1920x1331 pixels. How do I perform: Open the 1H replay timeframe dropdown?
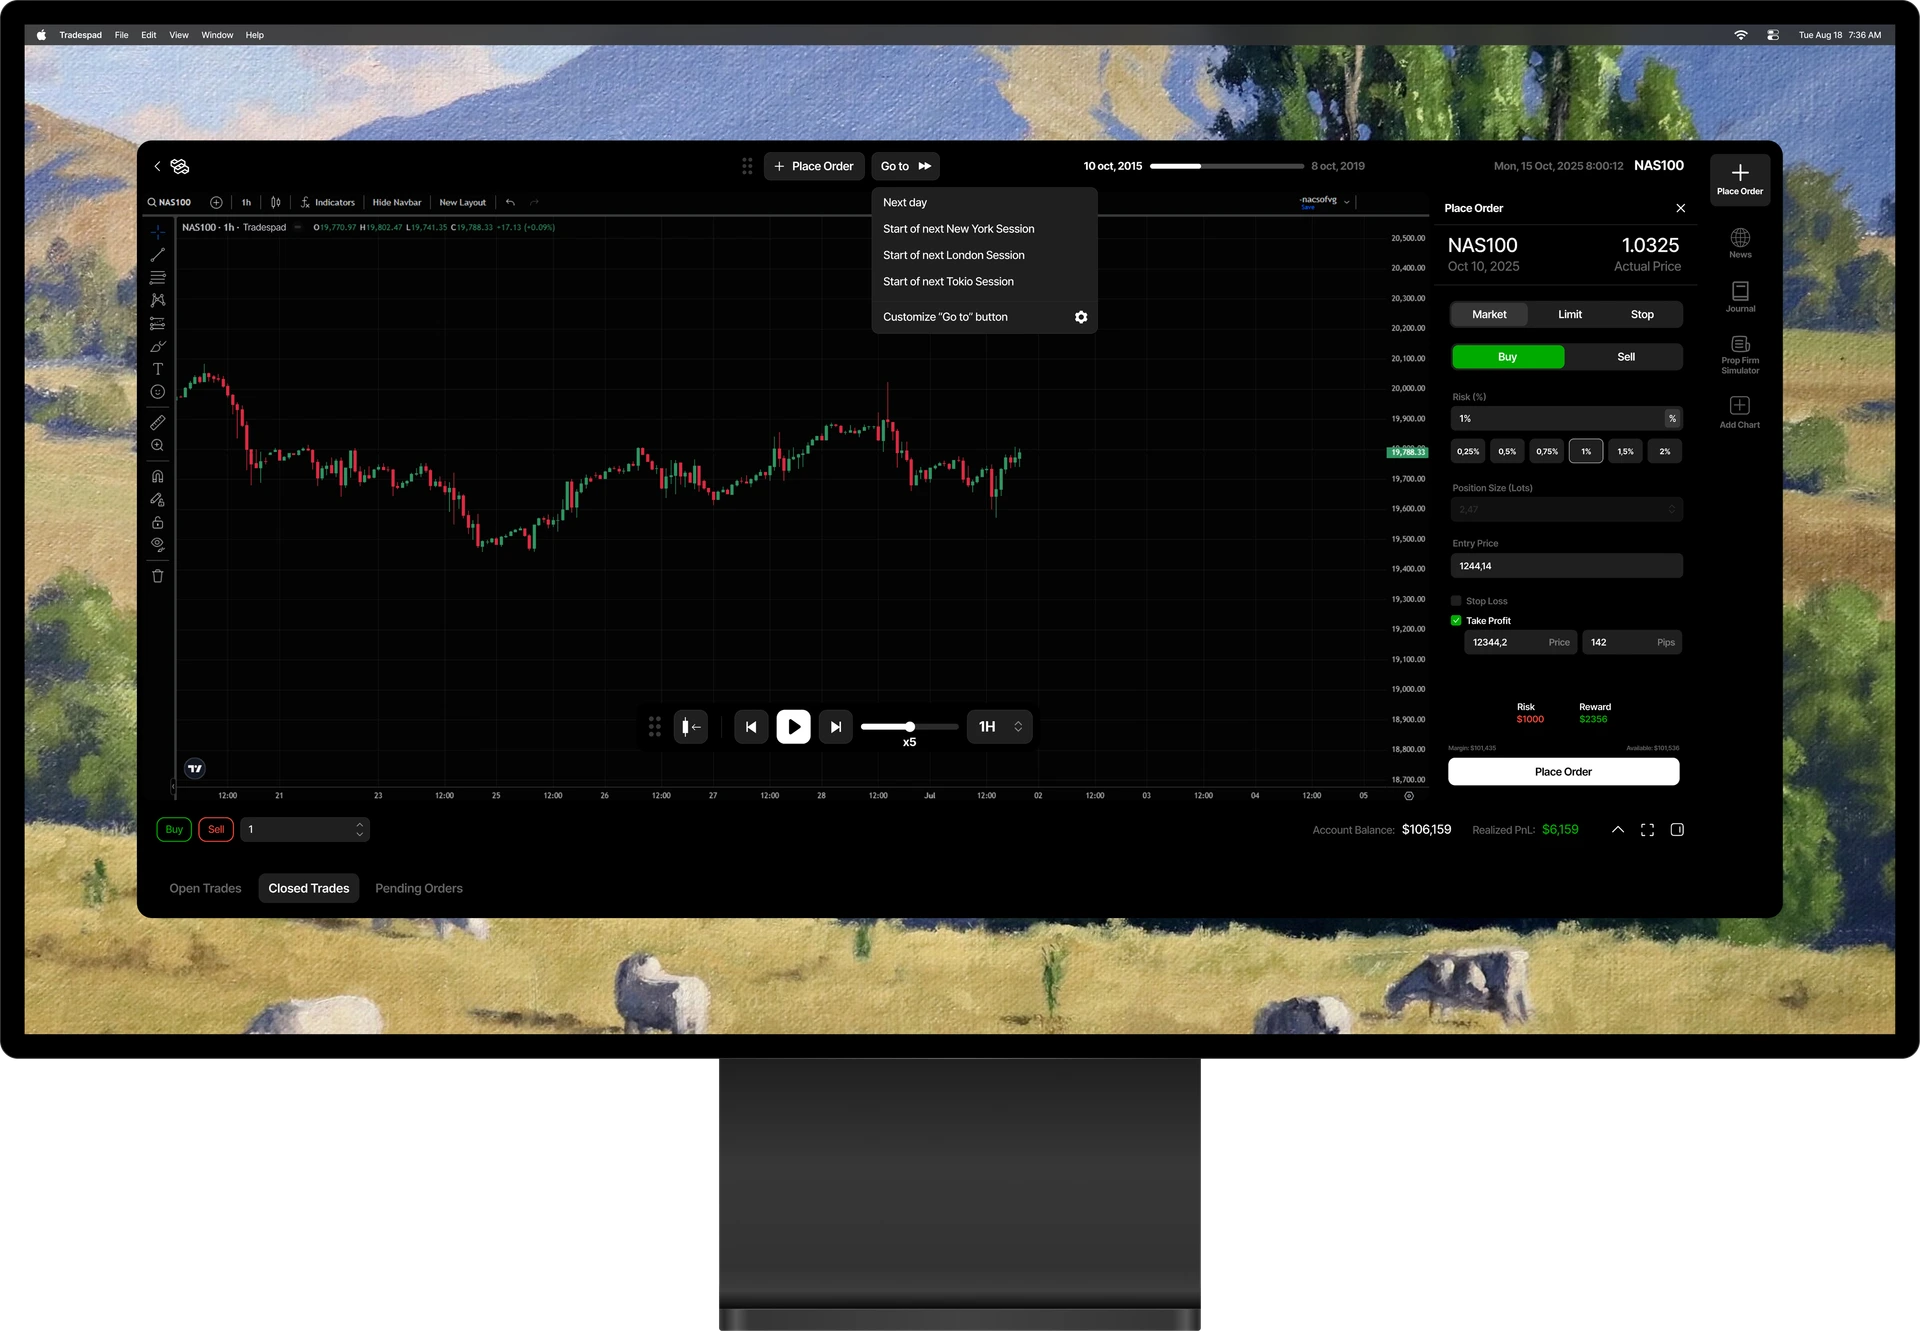(x=1000, y=727)
